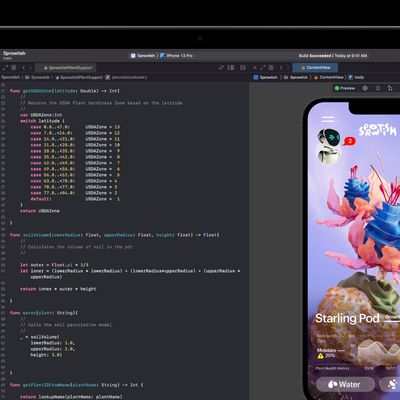Click the 'func getUSDAZone' declaration line
The width and height of the screenshot is (400, 400).
pos(65,91)
